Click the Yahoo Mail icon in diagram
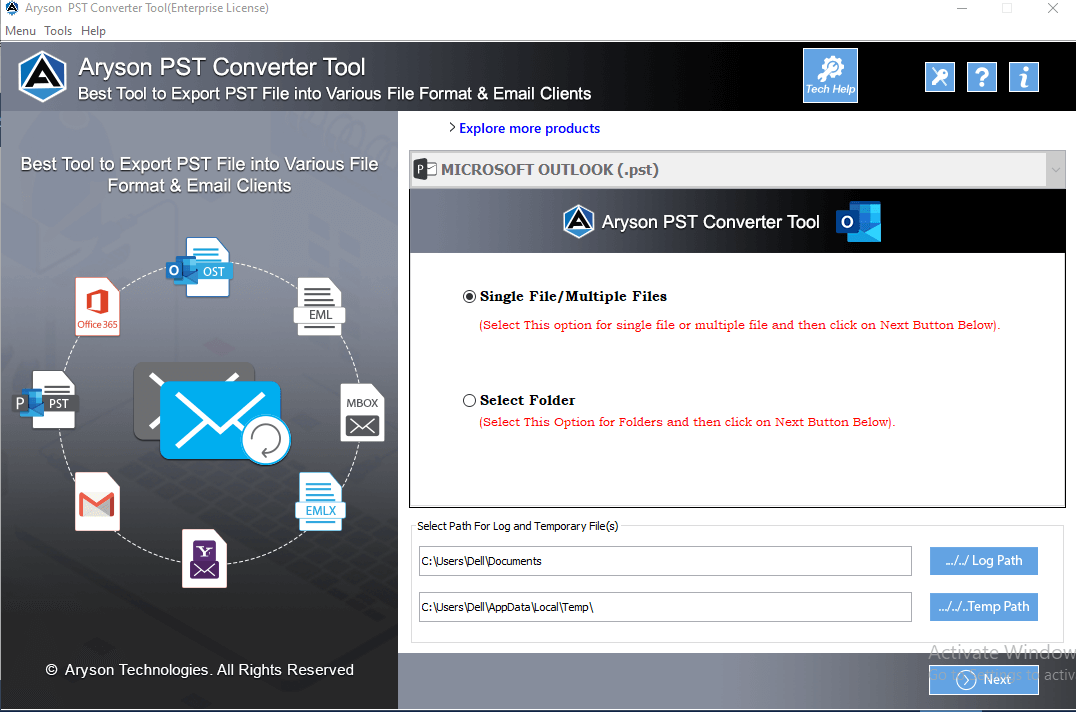This screenshot has height=712, width=1076. click(204, 558)
